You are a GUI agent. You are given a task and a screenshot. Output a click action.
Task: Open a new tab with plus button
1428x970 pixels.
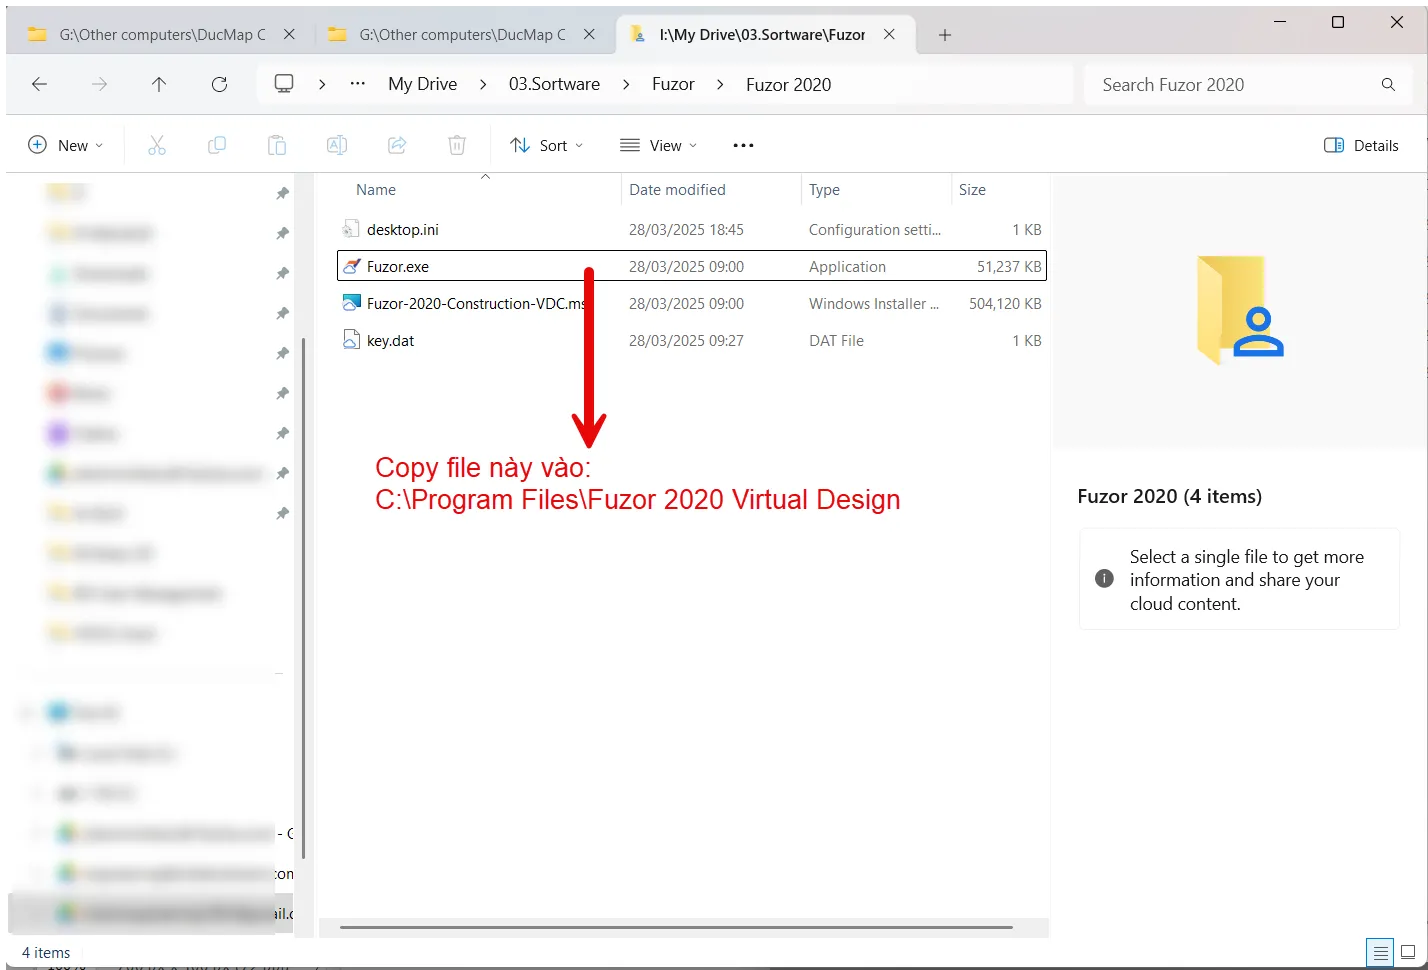(944, 35)
